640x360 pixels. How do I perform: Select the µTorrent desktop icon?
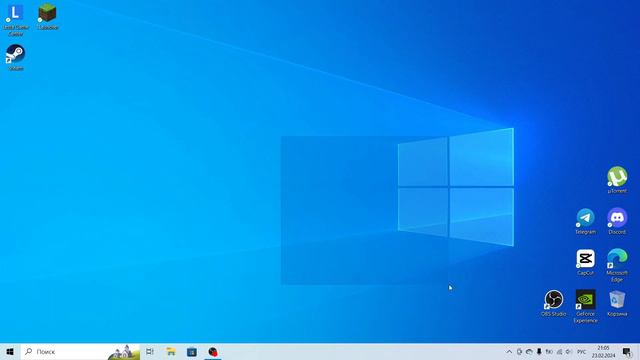[x=617, y=180]
